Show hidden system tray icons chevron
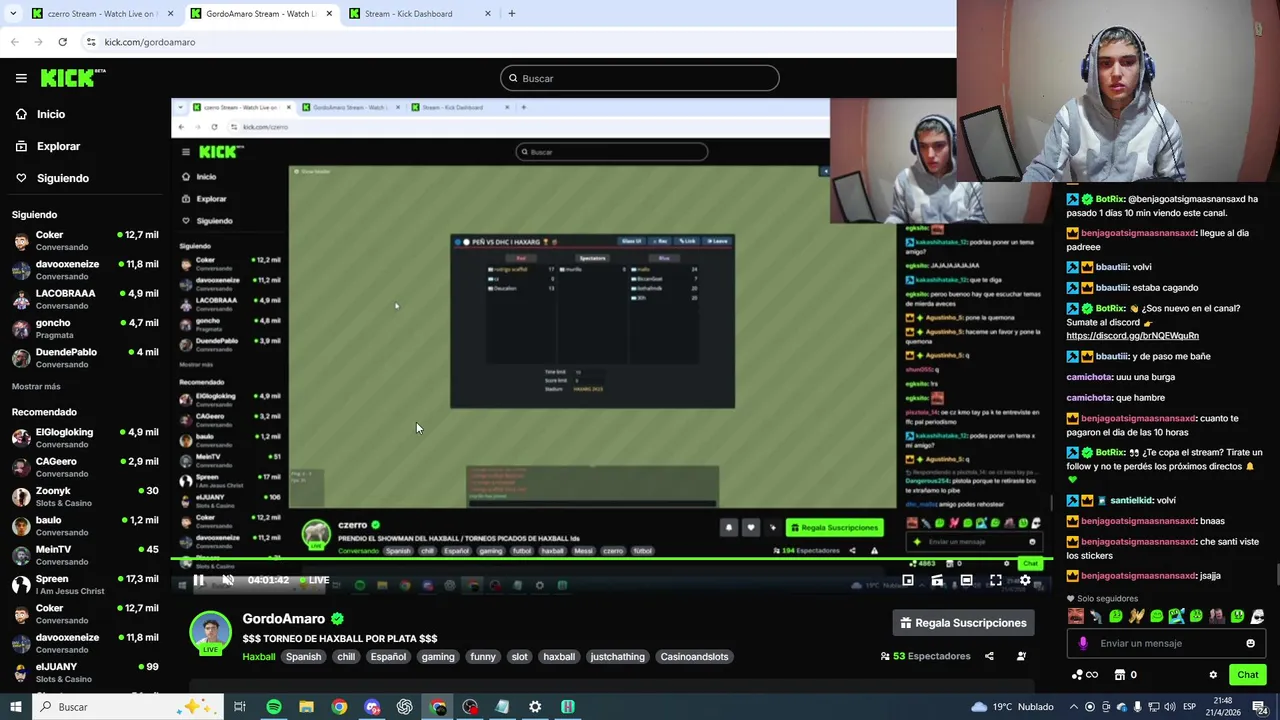 pyautogui.click(x=1075, y=707)
